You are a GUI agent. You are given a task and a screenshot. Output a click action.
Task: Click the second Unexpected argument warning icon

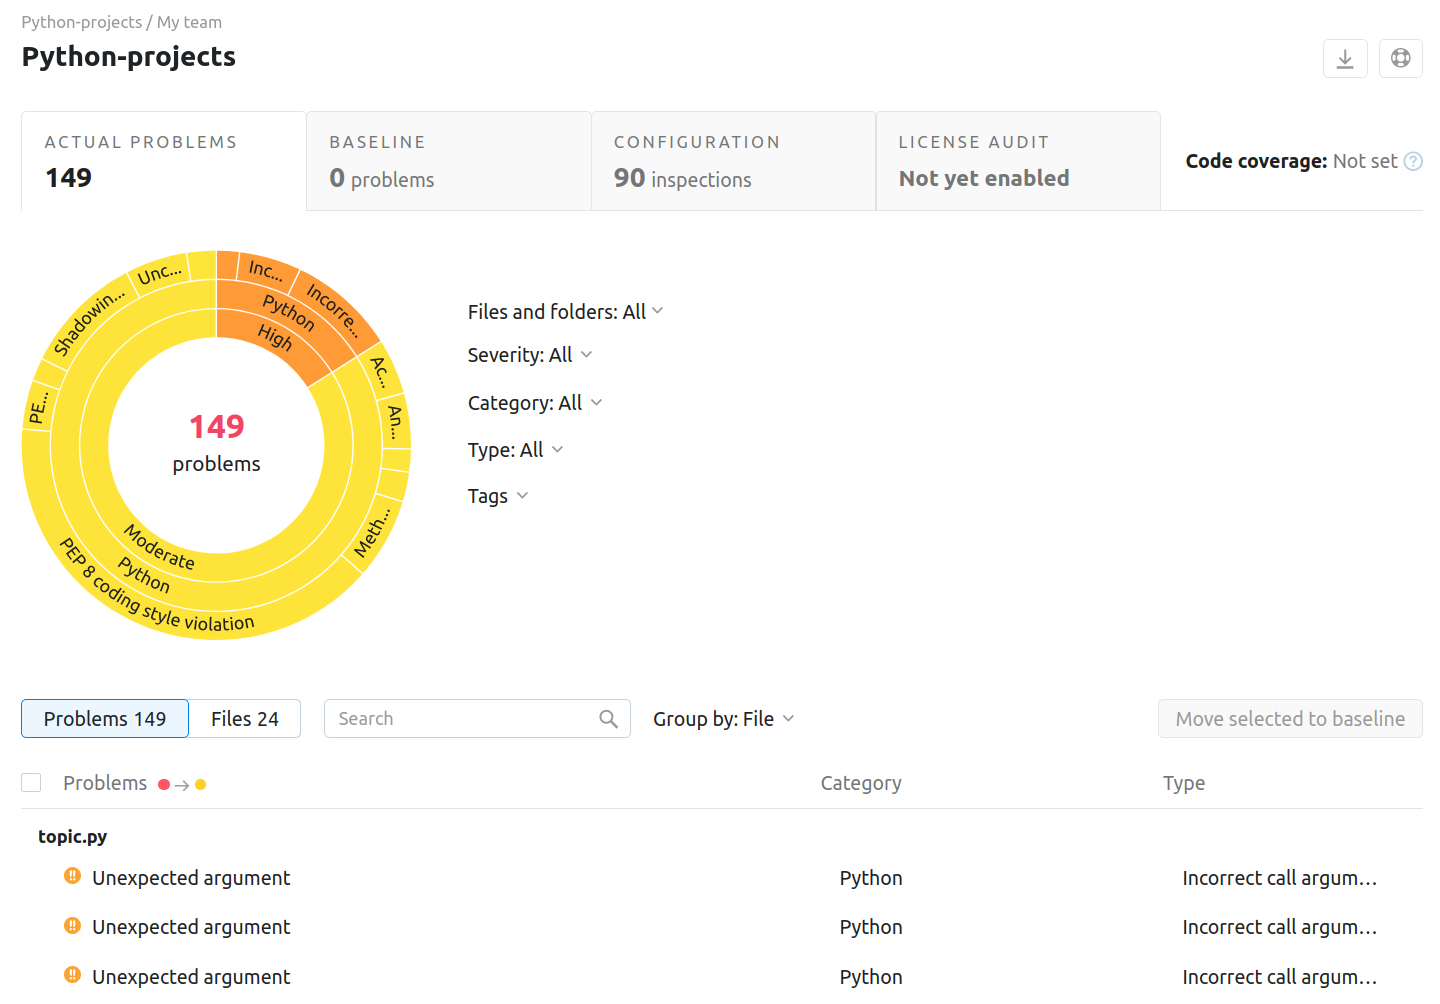[x=72, y=926]
